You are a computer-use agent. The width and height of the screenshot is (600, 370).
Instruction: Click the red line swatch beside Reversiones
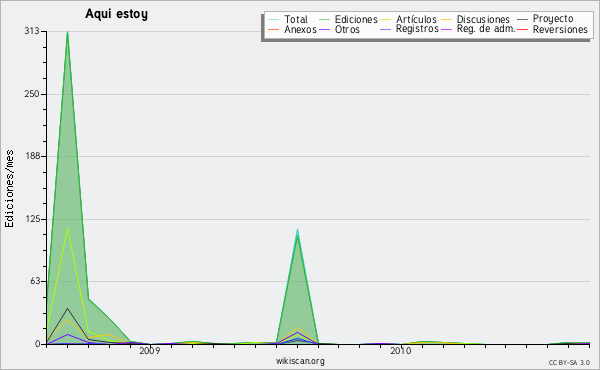tap(522, 29)
